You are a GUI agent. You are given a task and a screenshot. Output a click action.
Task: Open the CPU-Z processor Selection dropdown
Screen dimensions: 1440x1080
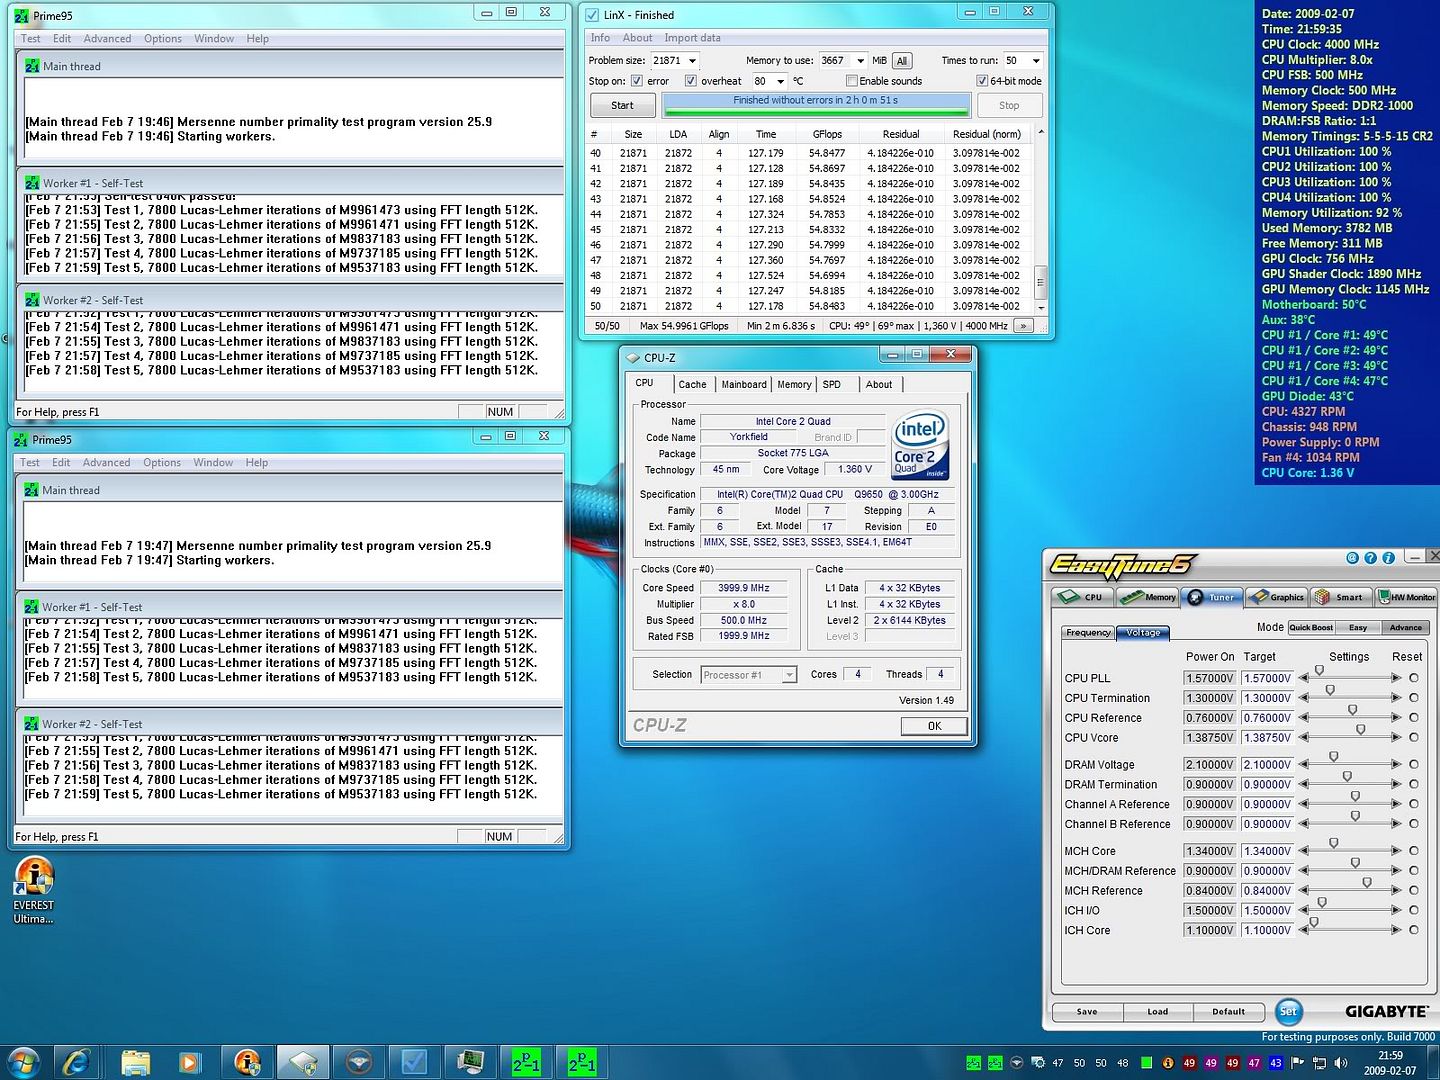coord(789,675)
